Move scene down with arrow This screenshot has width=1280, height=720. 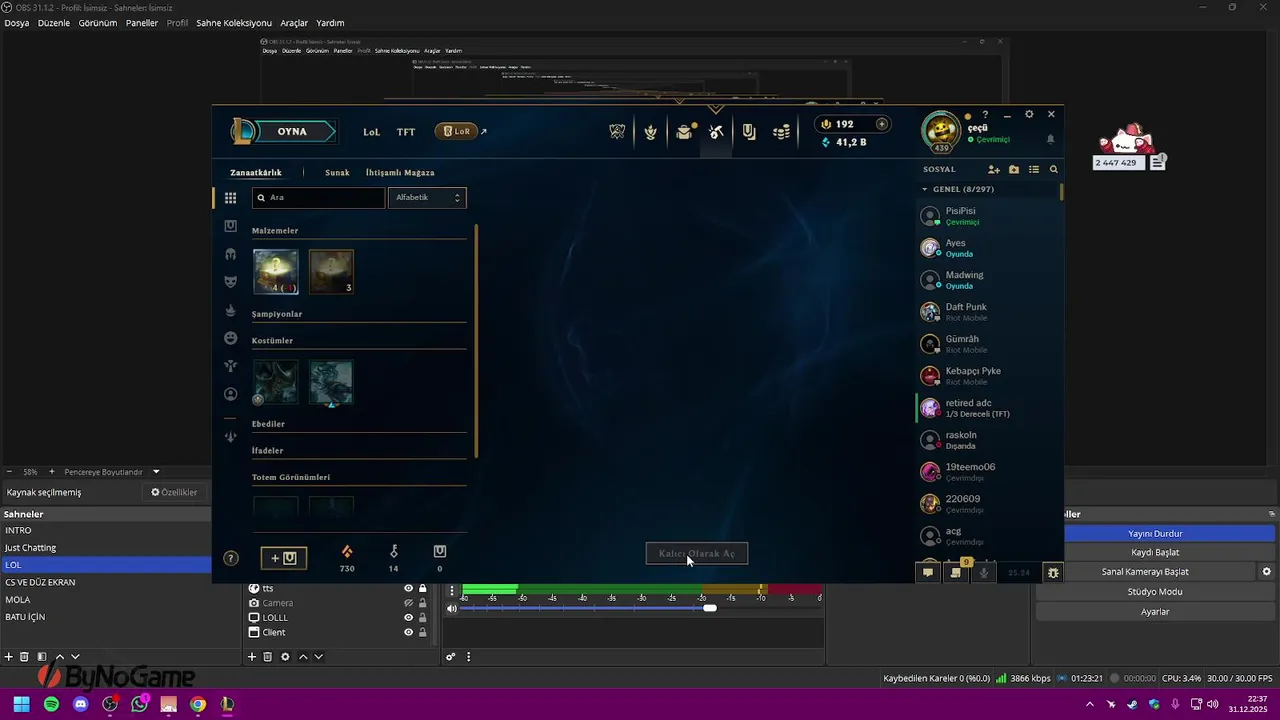[x=75, y=657]
